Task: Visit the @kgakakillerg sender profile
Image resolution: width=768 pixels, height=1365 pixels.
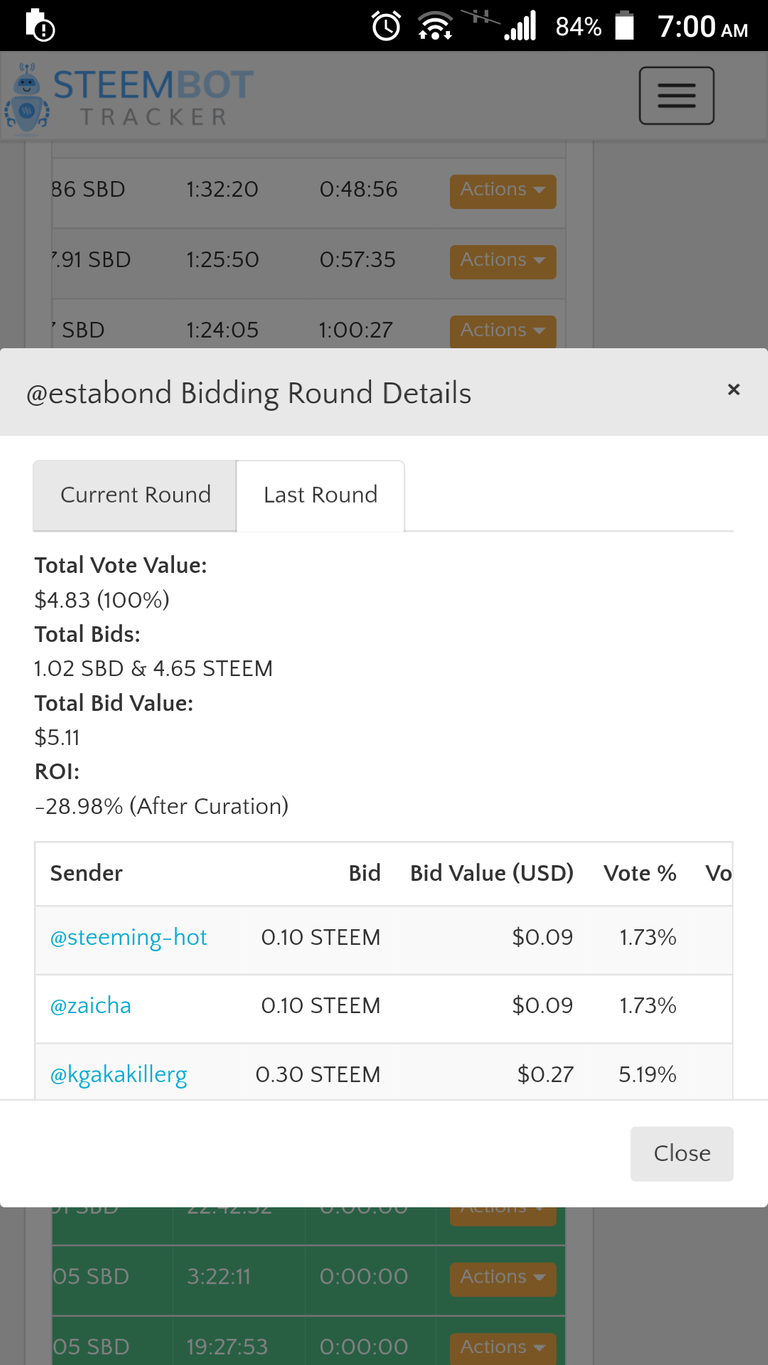Action: 119,1075
